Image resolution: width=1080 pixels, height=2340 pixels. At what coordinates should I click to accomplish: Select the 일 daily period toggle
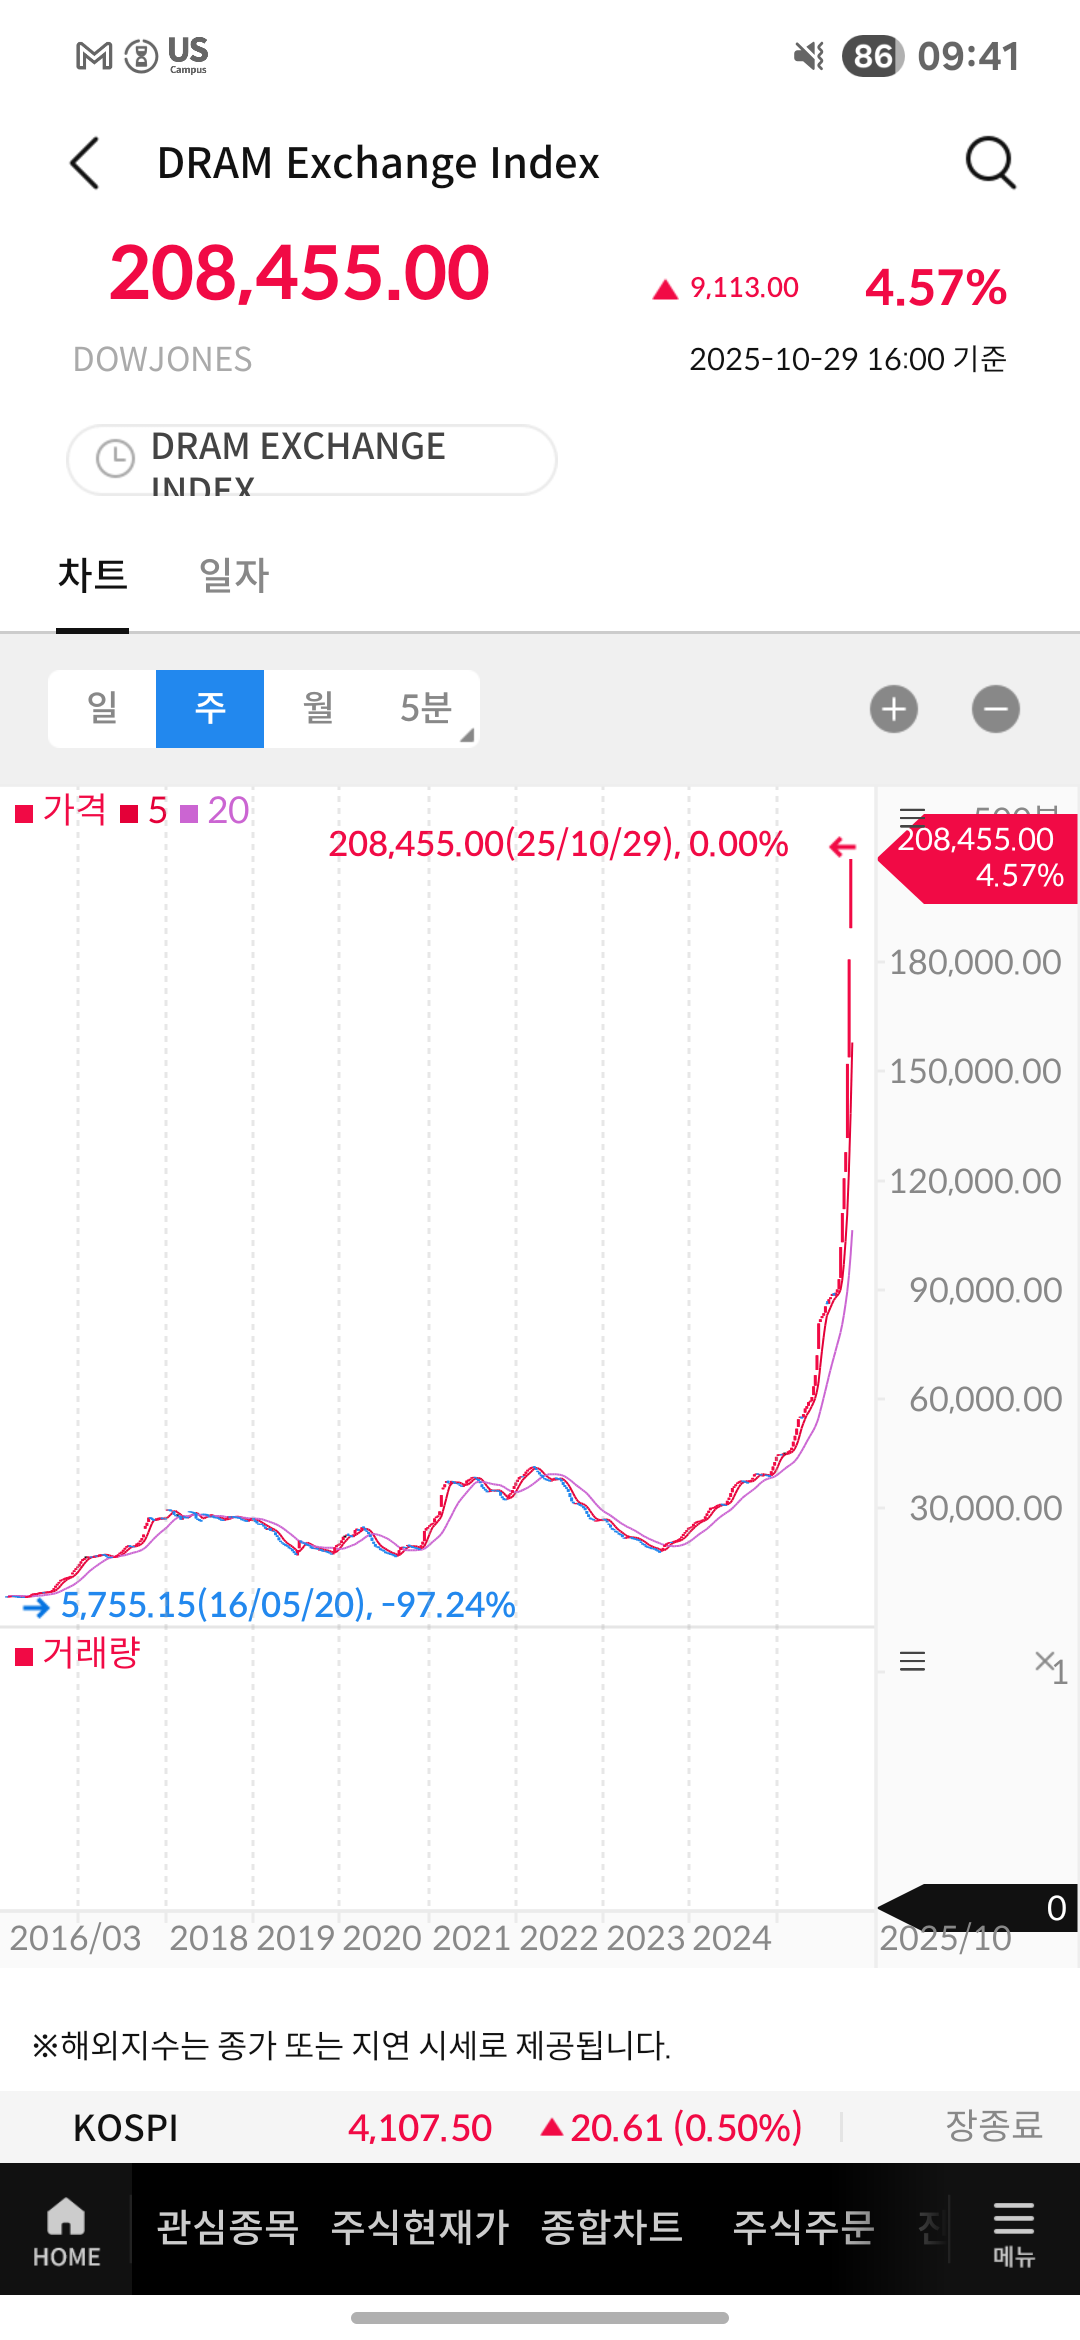coord(102,709)
